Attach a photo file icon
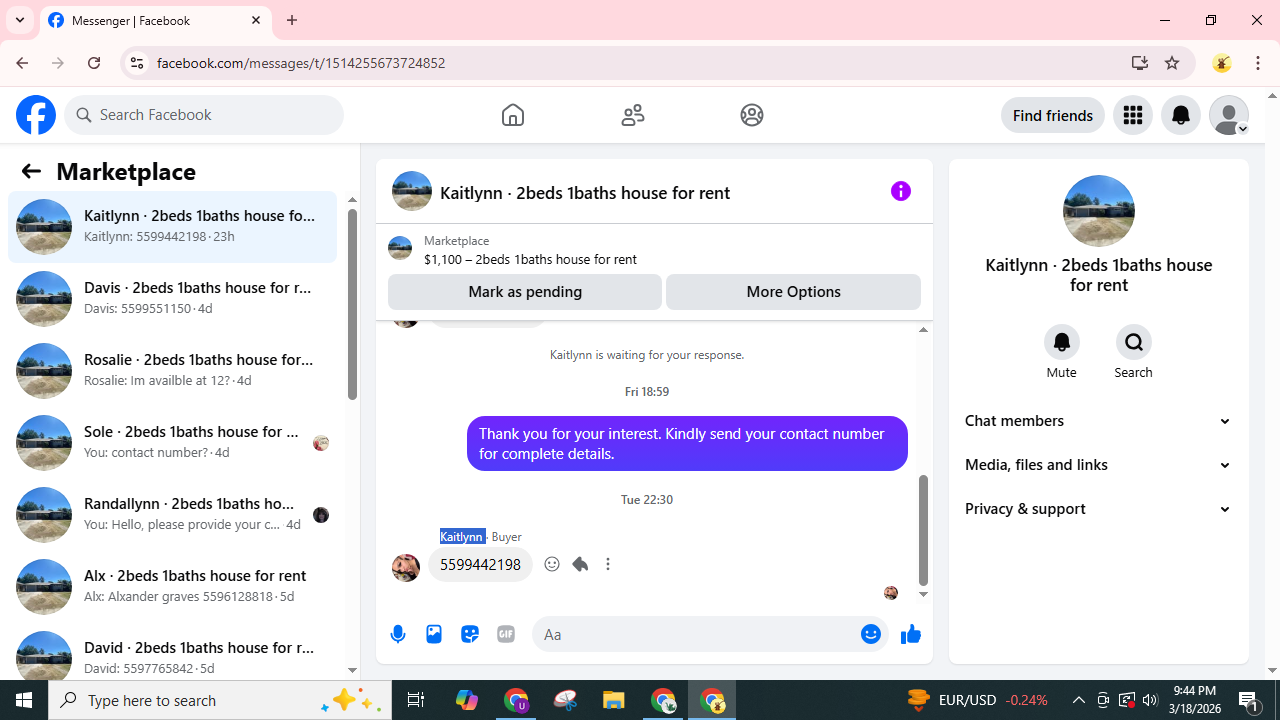Image resolution: width=1280 pixels, height=720 pixels. point(434,634)
